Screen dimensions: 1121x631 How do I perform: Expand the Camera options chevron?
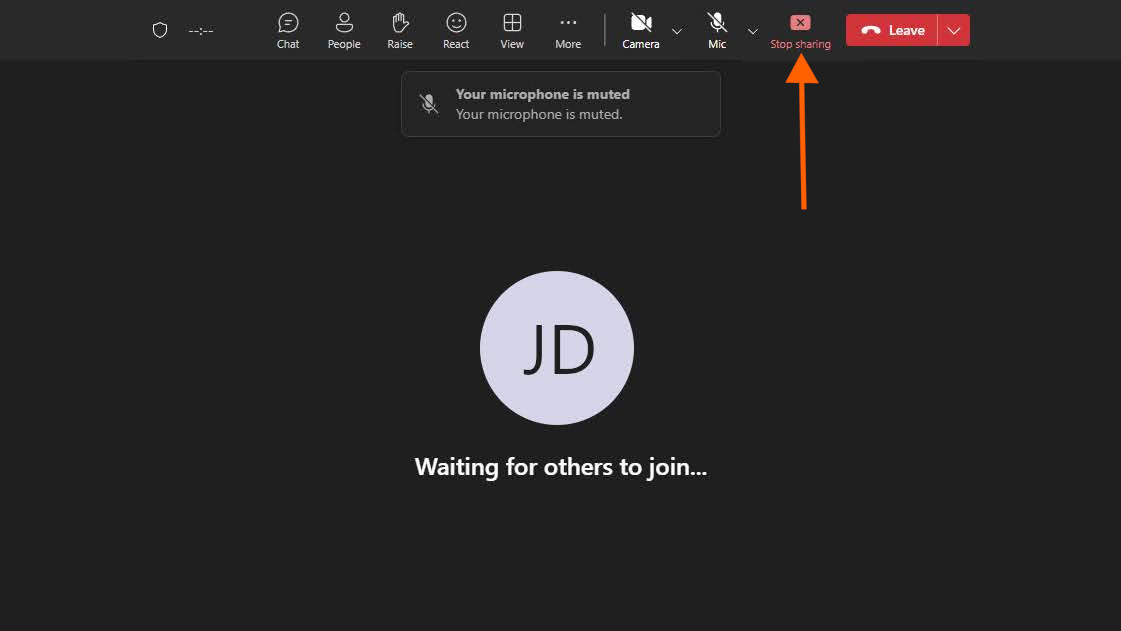pos(676,31)
